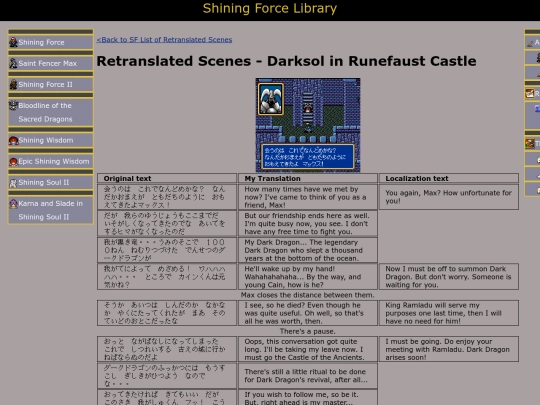
Task: Click the cell 'My Dark Dragon... The legendary Dark Dragon'
Action: click(308, 250)
